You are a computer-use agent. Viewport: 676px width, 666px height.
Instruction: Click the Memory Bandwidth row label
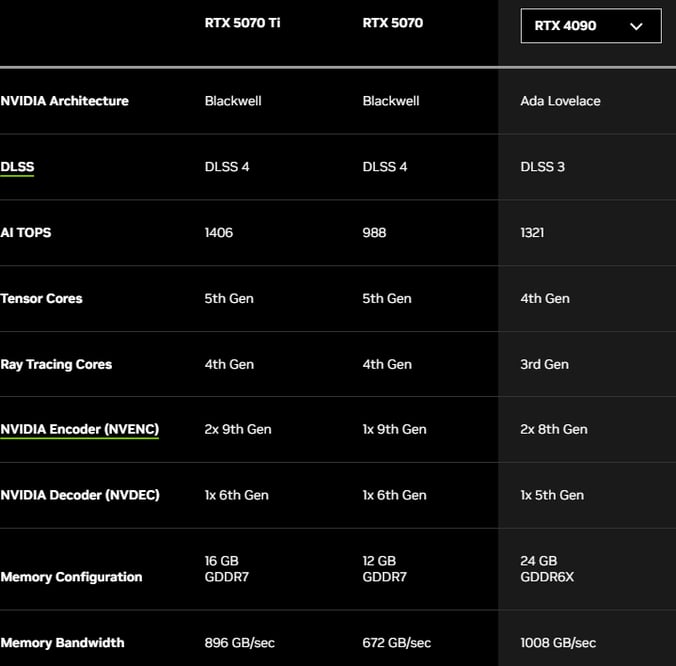pyautogui.click(x=63, y=643)
